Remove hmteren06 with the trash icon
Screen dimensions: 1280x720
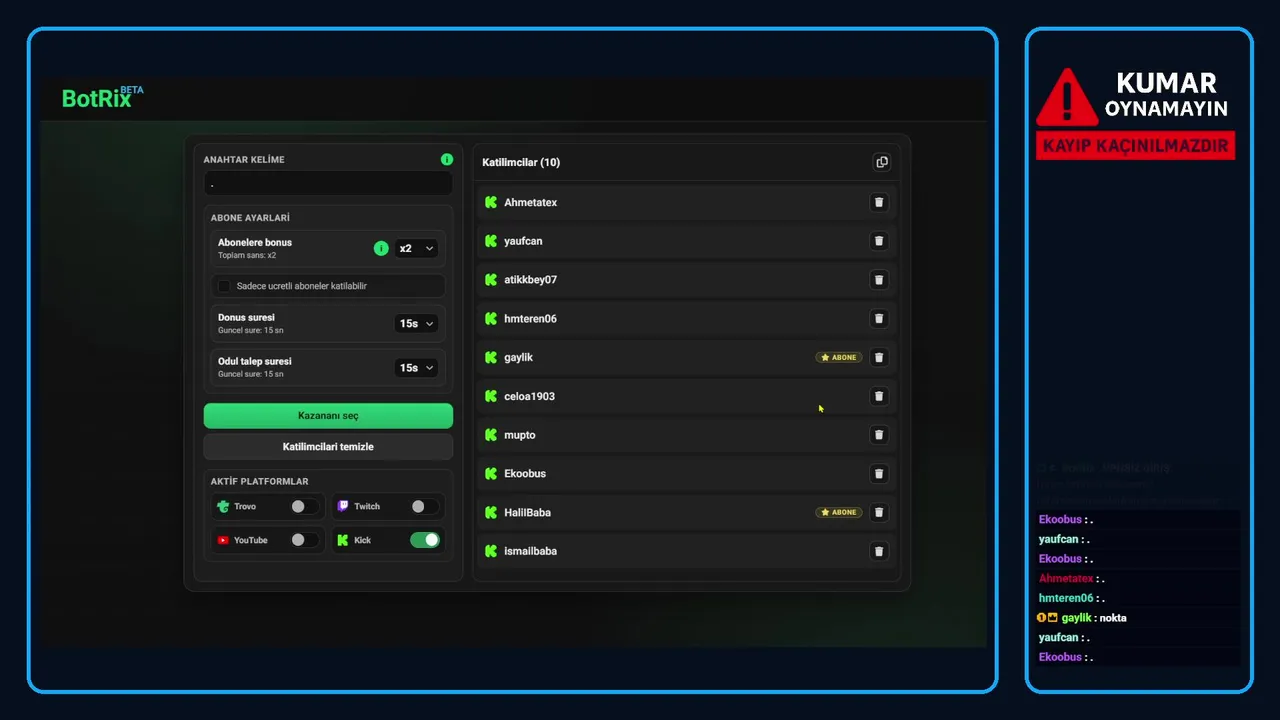point(879,319)
